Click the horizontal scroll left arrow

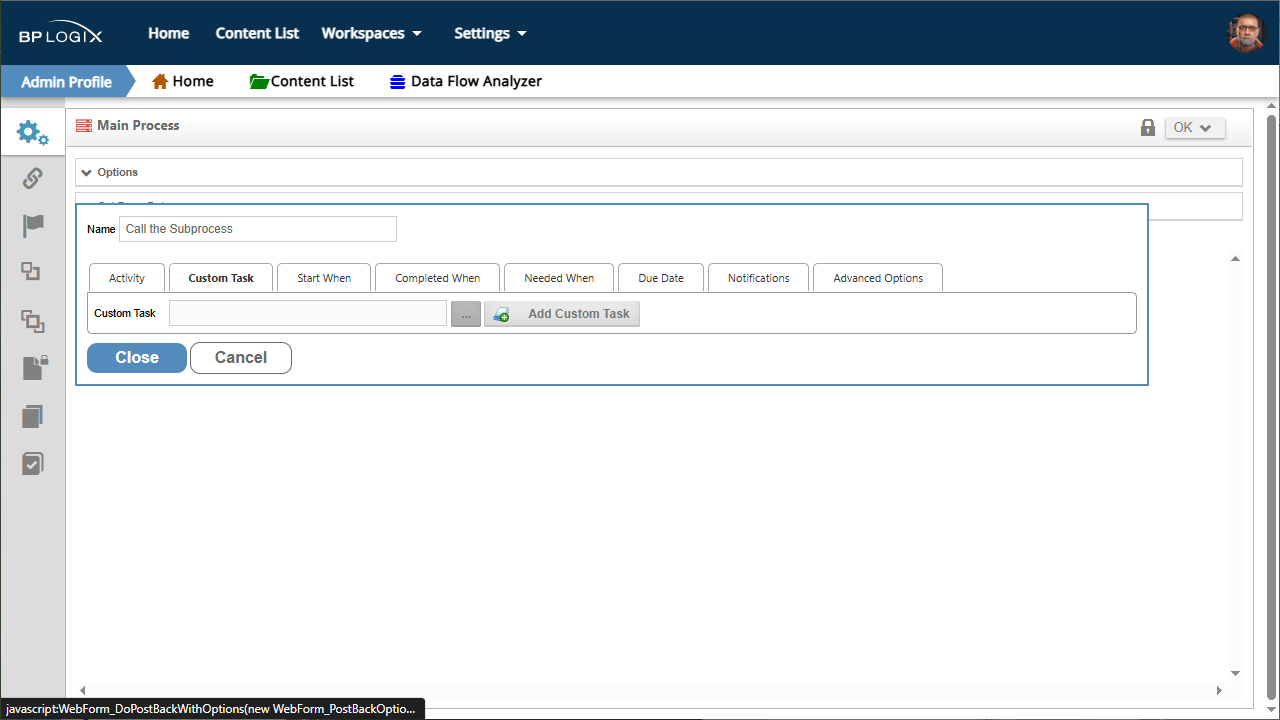82,690
